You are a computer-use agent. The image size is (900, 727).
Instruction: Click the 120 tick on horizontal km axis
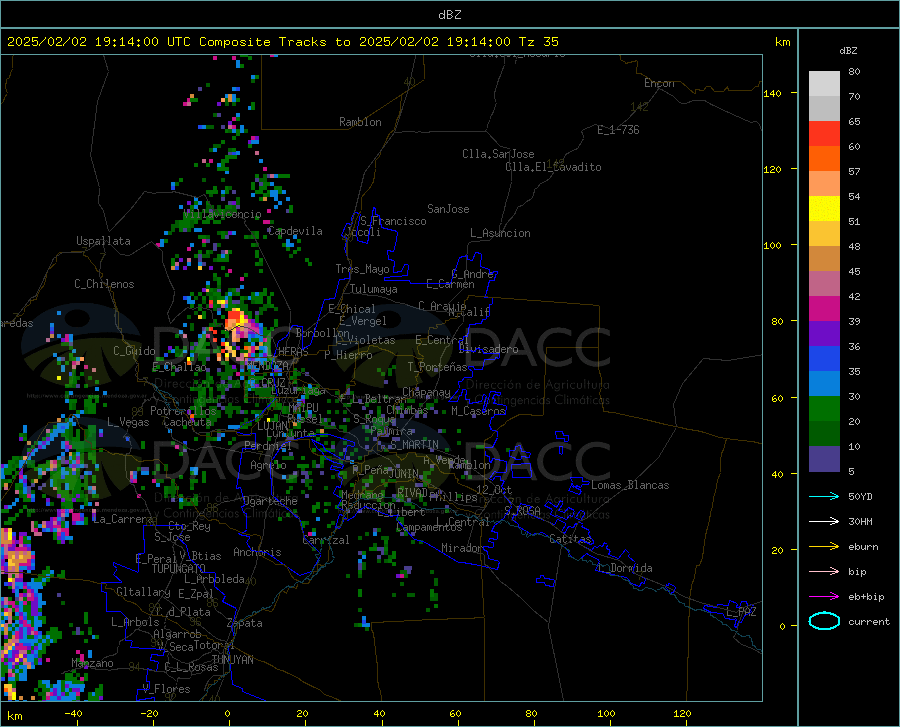[x=682, y=714]
